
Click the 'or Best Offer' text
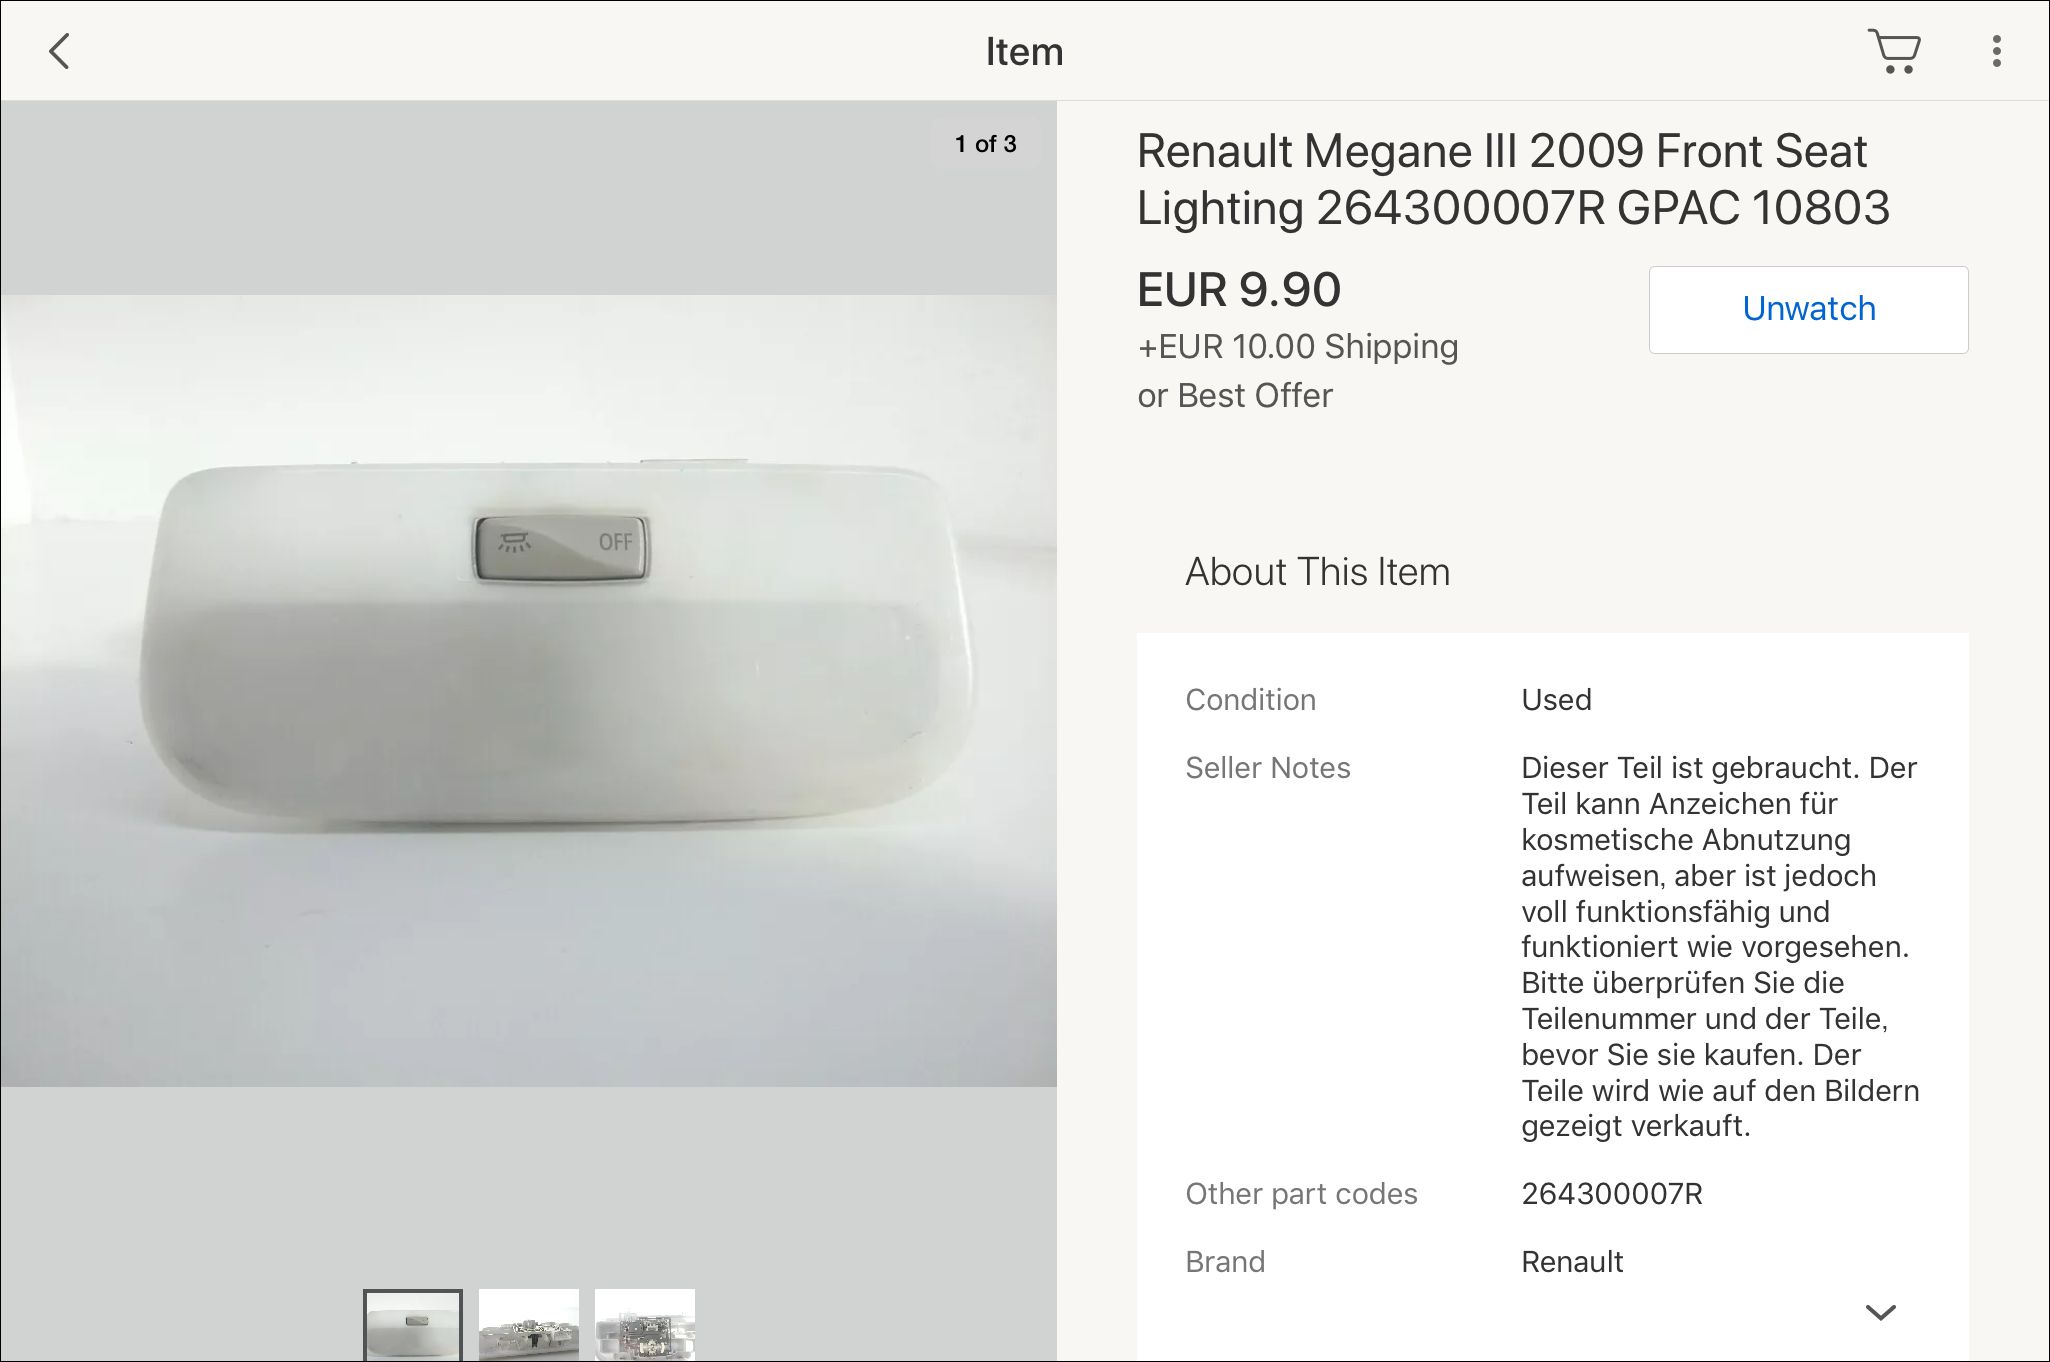(x=1235, y=396)
